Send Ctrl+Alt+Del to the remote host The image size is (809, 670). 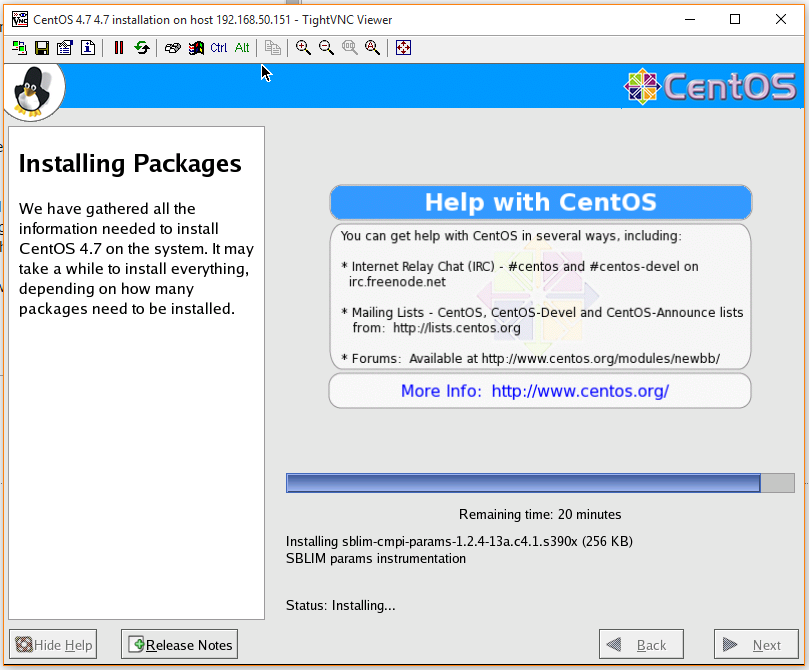click(172, 48)
